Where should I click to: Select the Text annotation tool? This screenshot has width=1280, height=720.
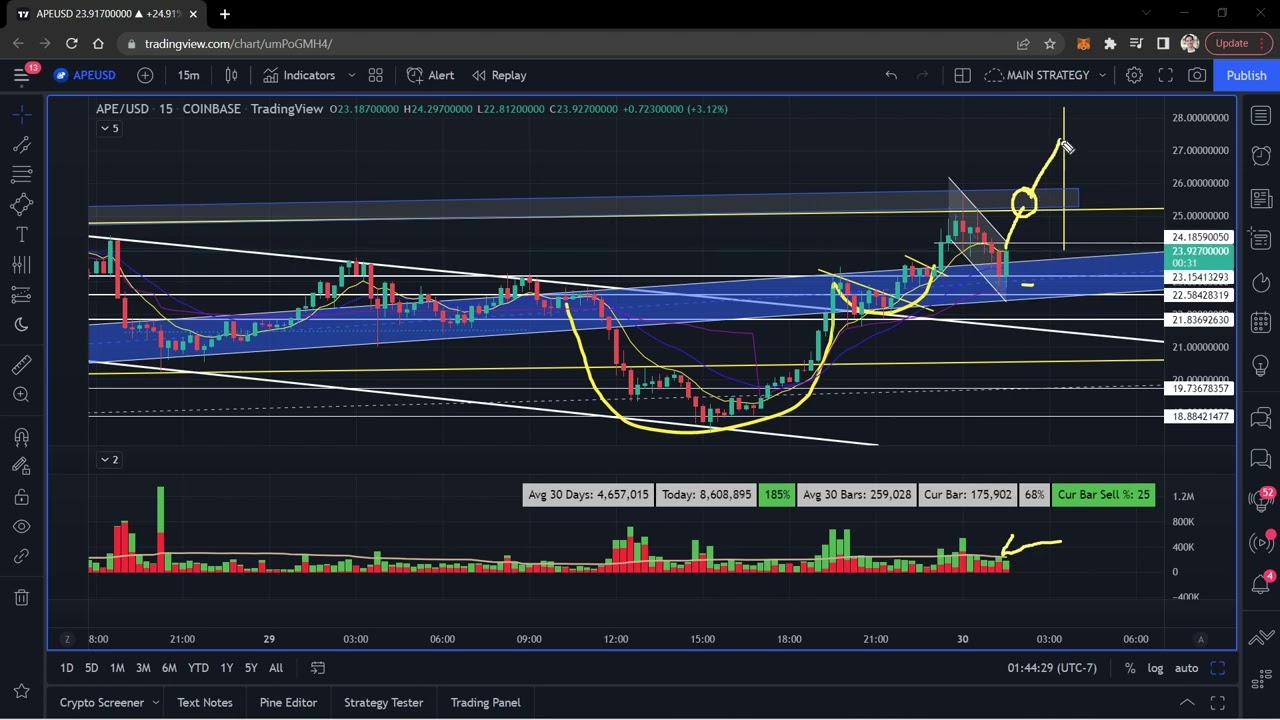pos(21,235)
